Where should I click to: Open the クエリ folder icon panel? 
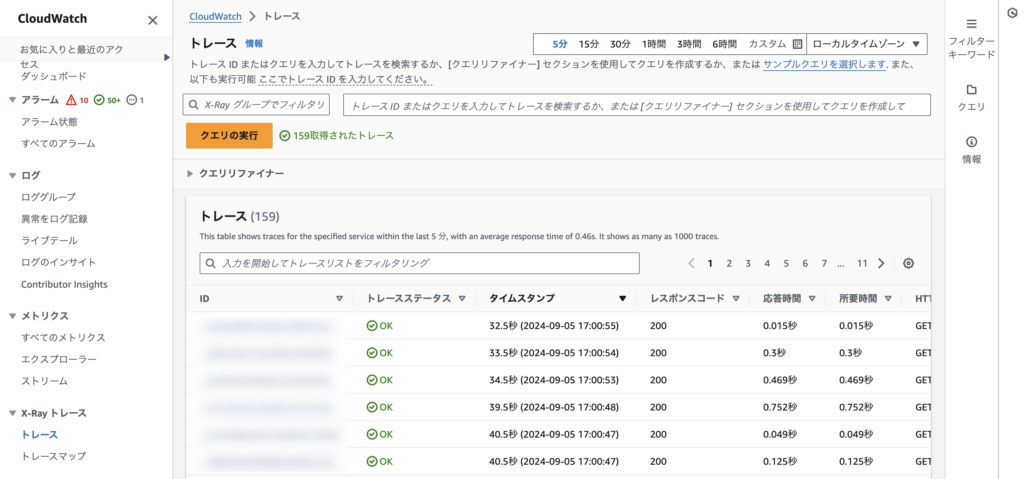[971, 90]
